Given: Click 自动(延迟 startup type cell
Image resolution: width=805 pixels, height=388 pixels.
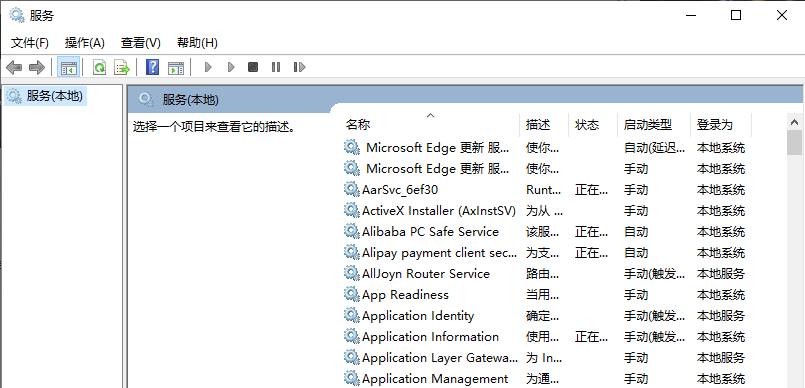Looking at the screenshot, I should coord(654,148).
